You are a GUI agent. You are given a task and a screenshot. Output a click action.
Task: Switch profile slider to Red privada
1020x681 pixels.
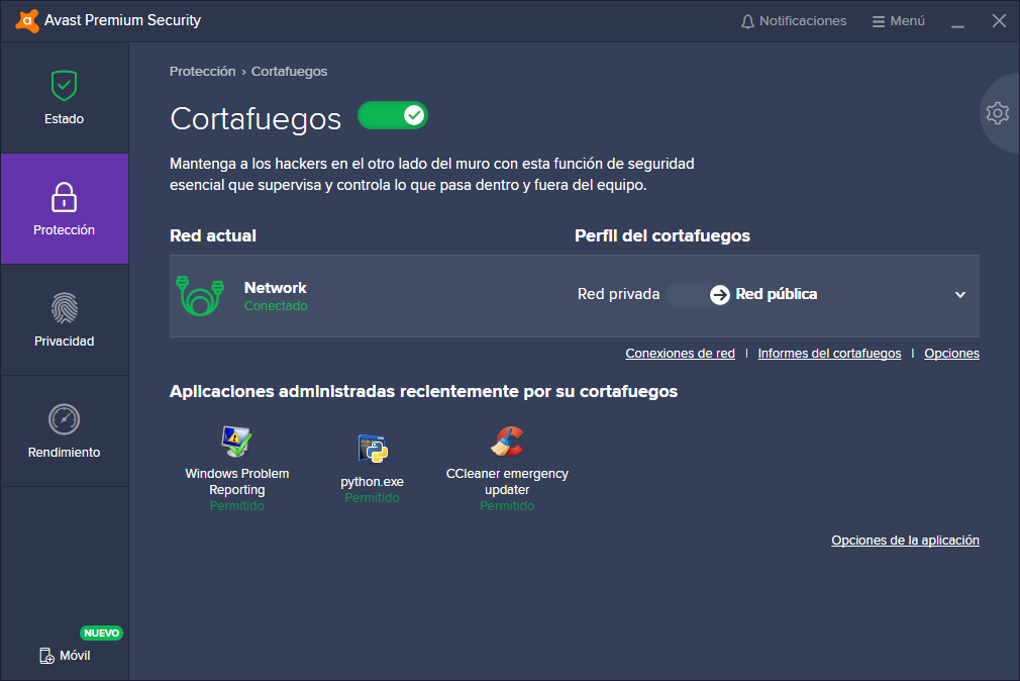click(698, 295)
